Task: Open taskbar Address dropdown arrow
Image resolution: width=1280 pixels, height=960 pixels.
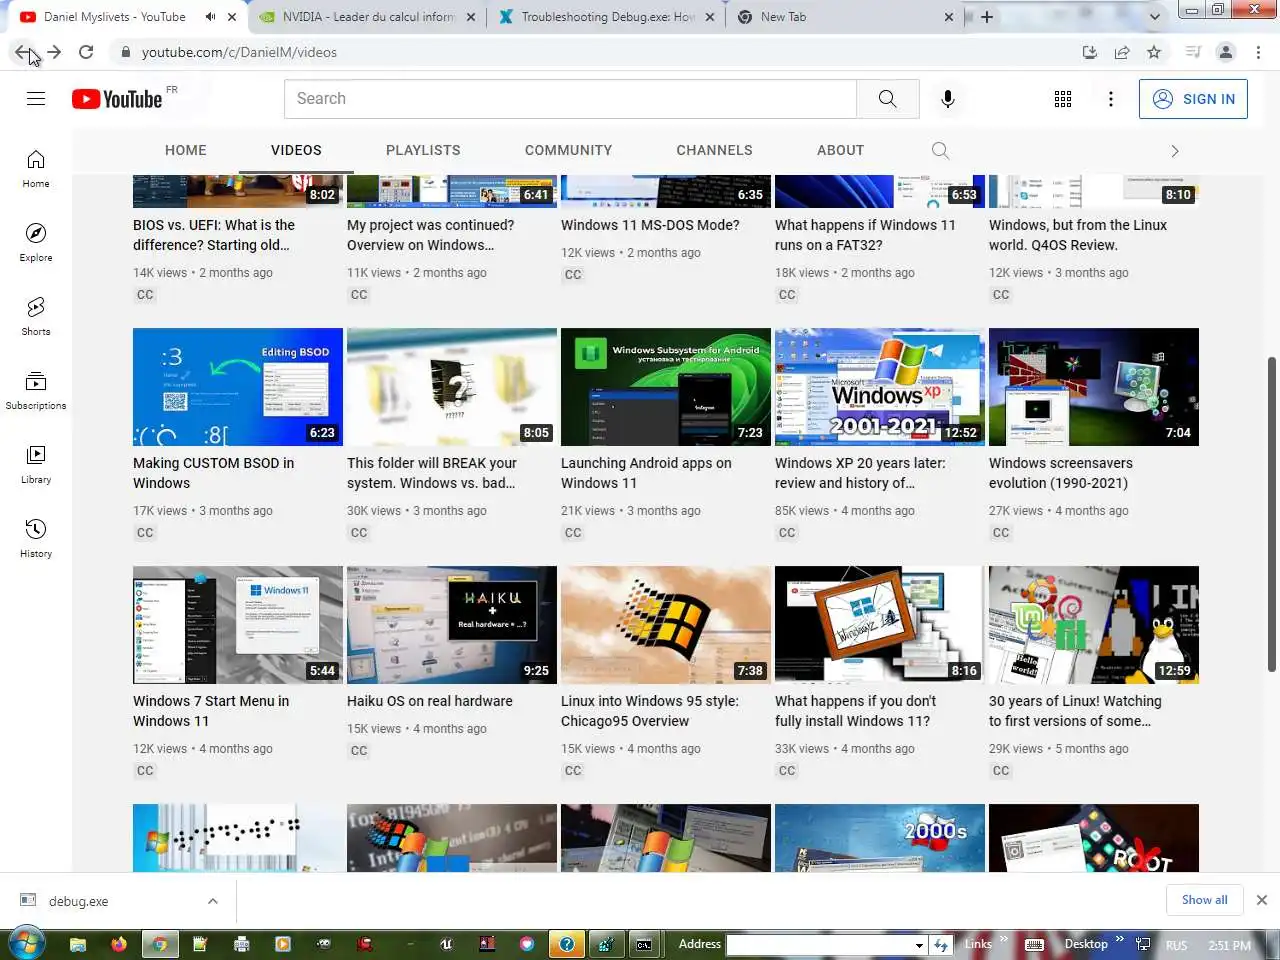Action: click(919, 945)
